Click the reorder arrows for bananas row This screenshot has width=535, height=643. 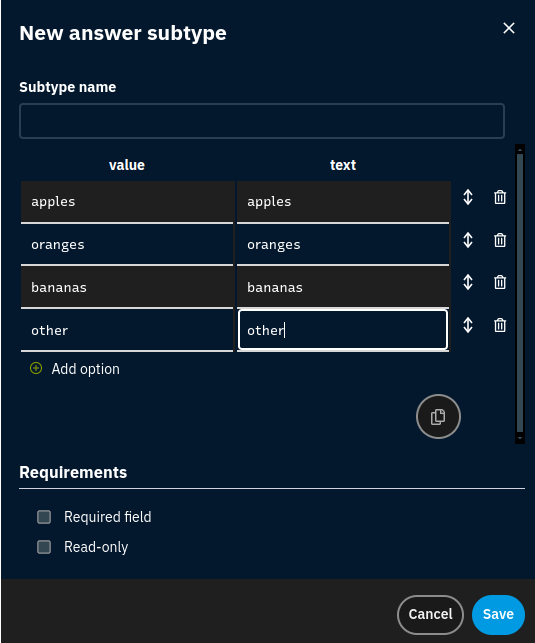(x=468, y=282)
